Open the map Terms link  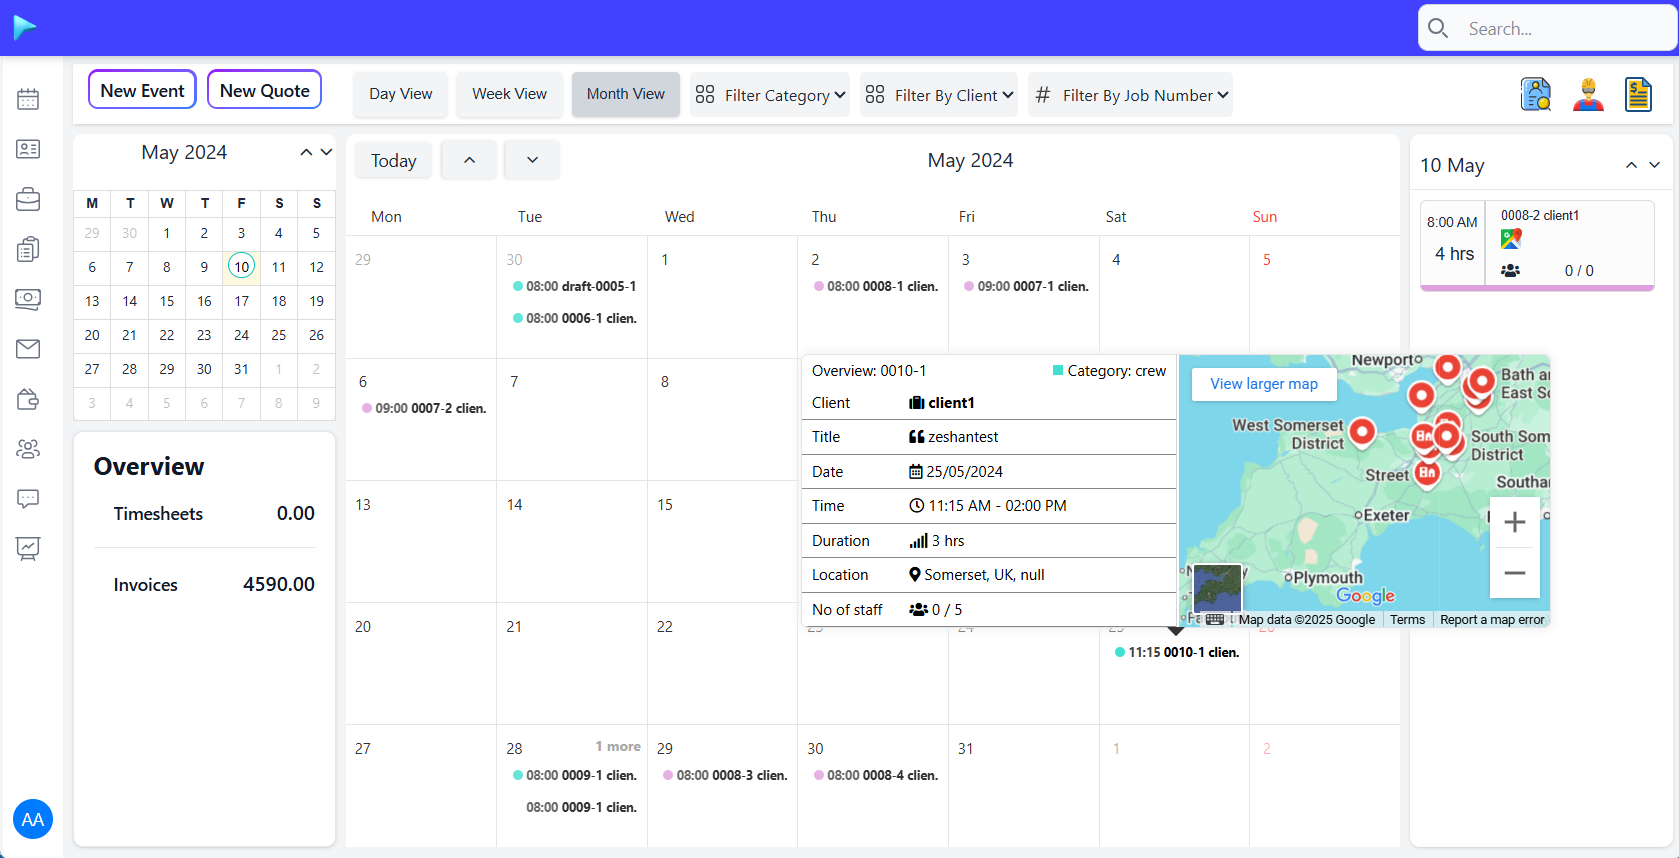(1407, 620)
